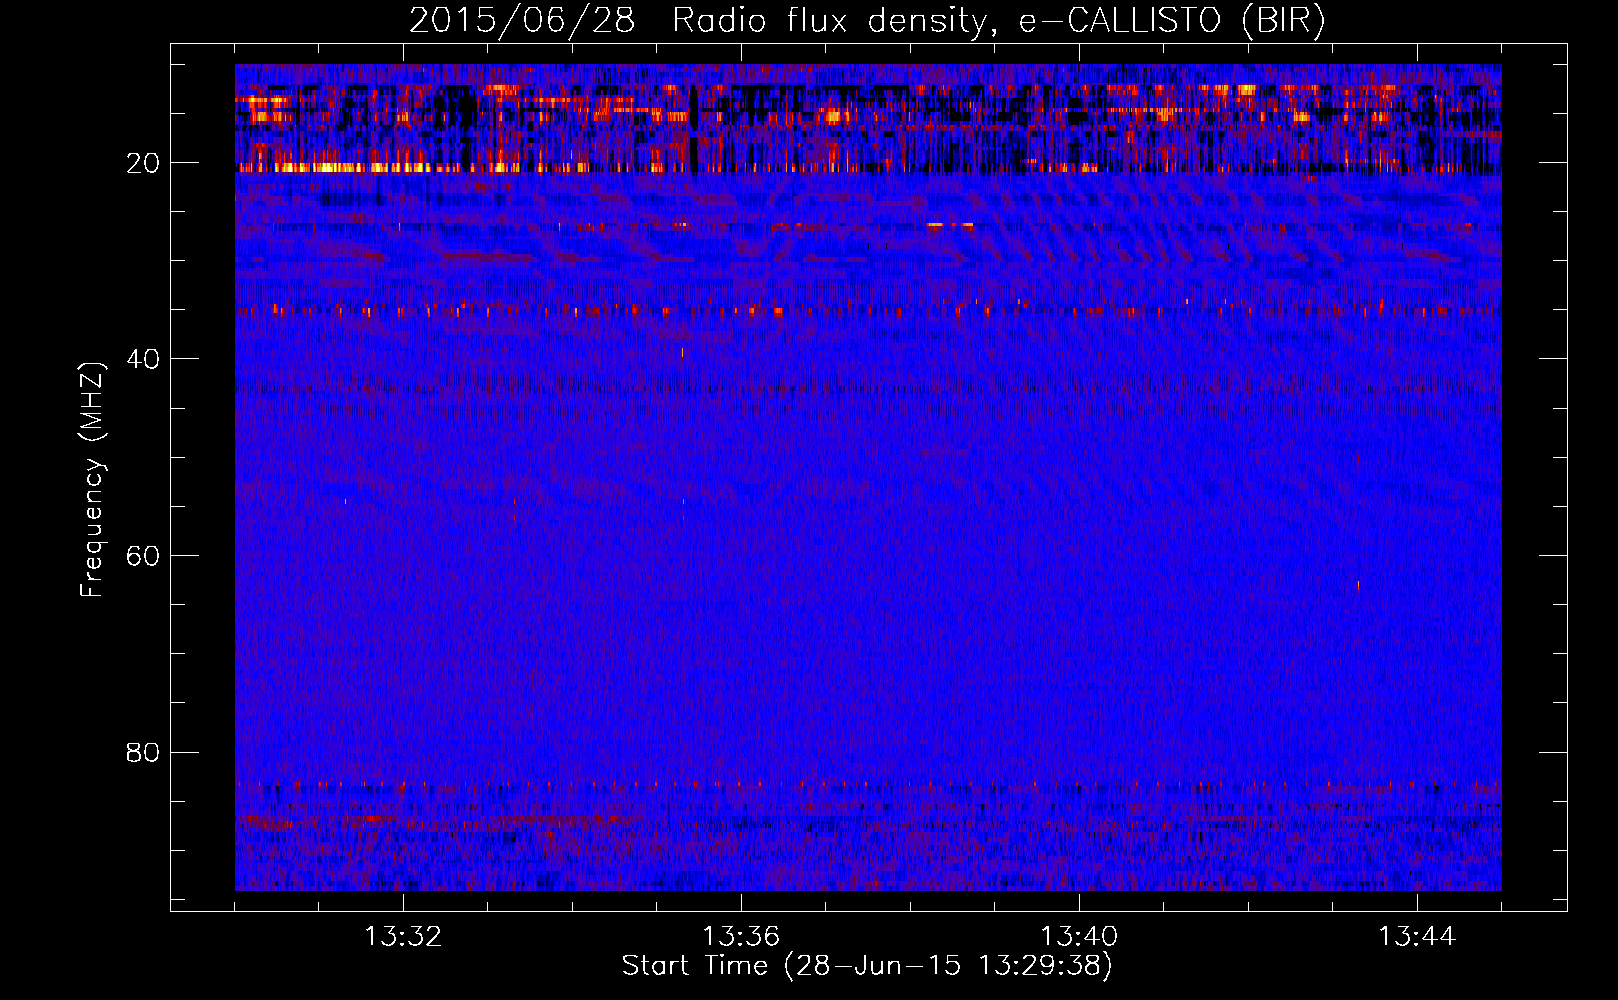Click the plot title '2015/06/28 Radio flux density, e-CALLISTO (BIR)'
The image size is (1618, 1000).
point(867,21)
